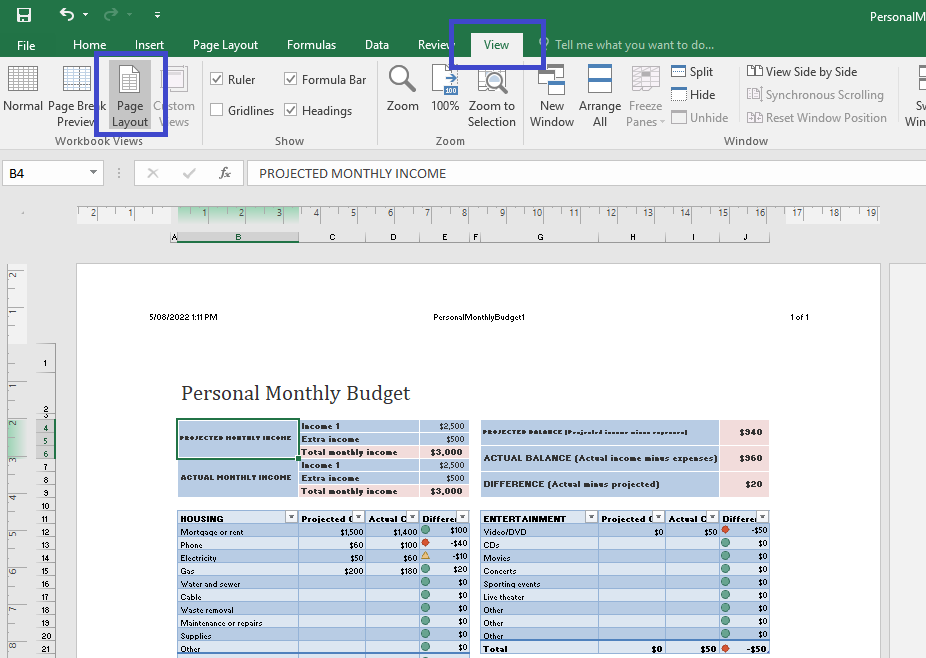The width and height of the screenshot is (926, 658).
Task: Select the $960 actual balance cell
Action: (x=744, y=458)
